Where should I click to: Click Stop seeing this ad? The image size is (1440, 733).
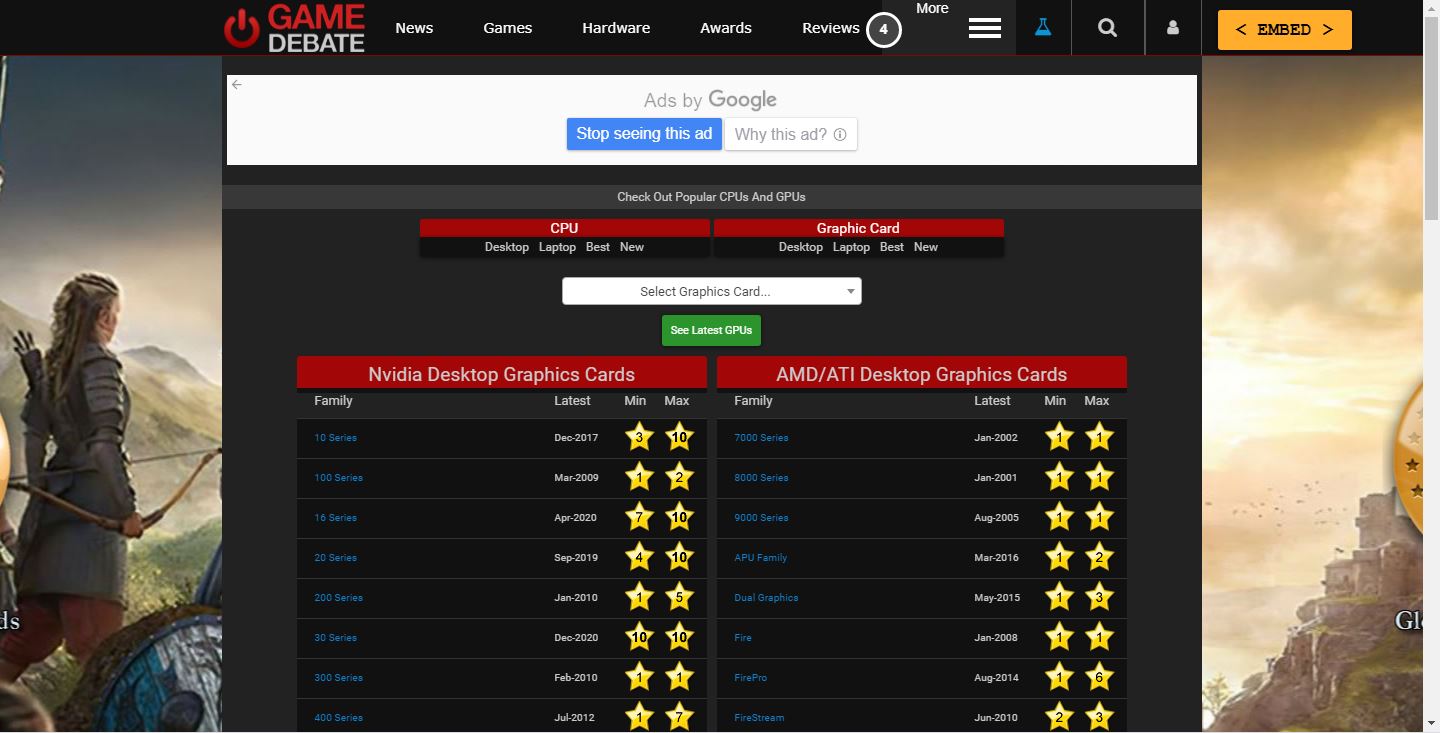tap(644, 134)
